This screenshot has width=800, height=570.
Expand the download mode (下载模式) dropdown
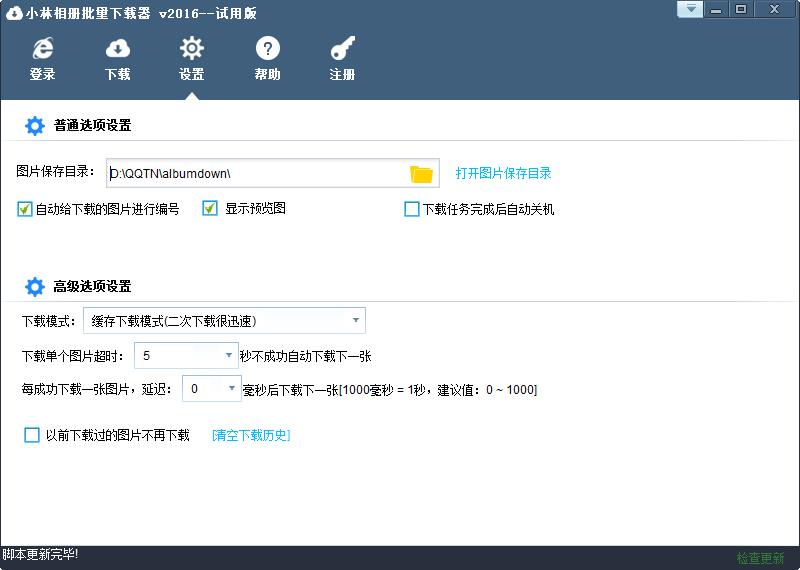tap(356, 321)
